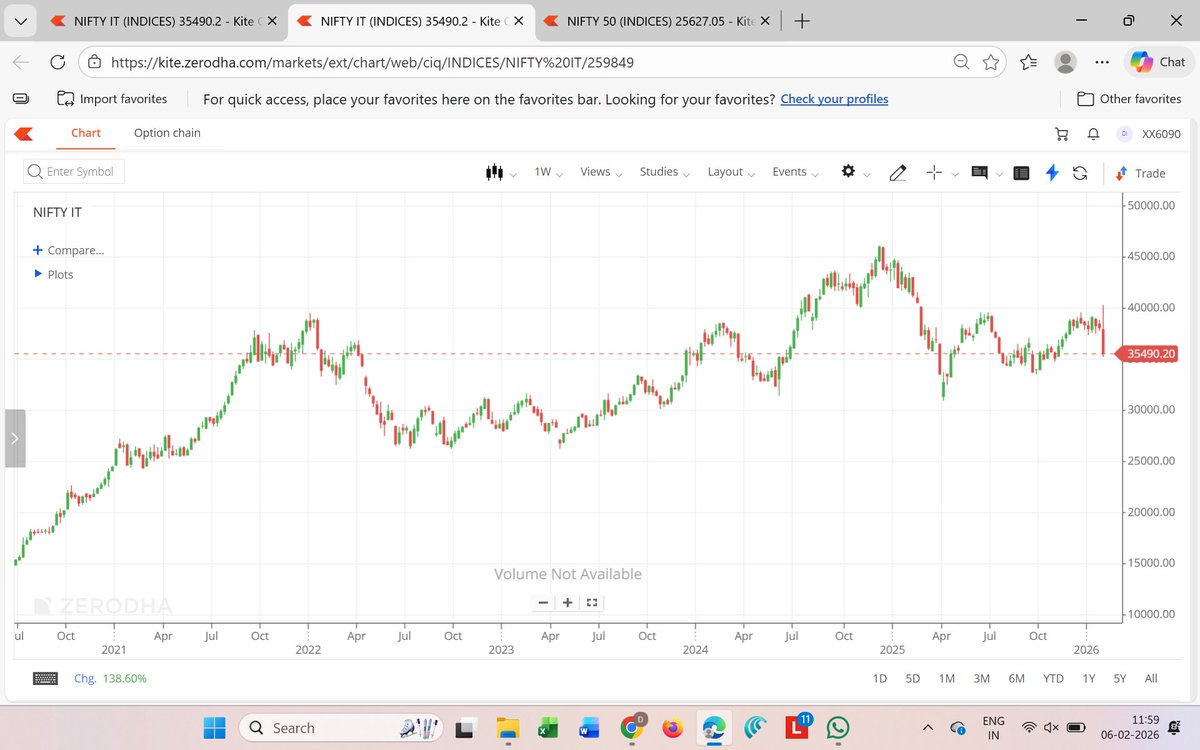Select the All range

1151,678
